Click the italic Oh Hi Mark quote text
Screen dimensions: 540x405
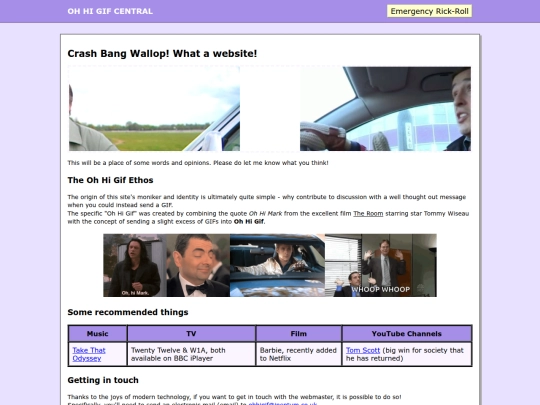coord(265,214)
